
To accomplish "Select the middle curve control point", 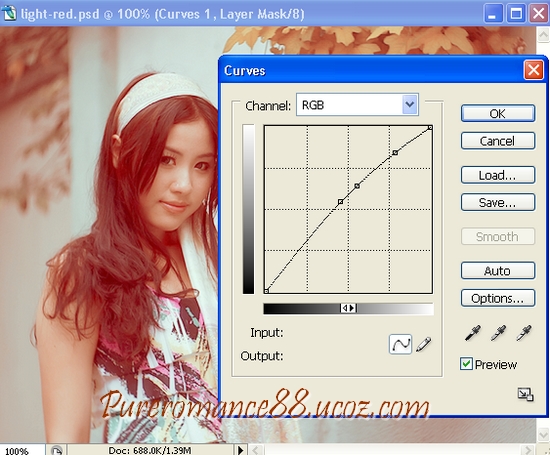I will click(x=357, y=186).
